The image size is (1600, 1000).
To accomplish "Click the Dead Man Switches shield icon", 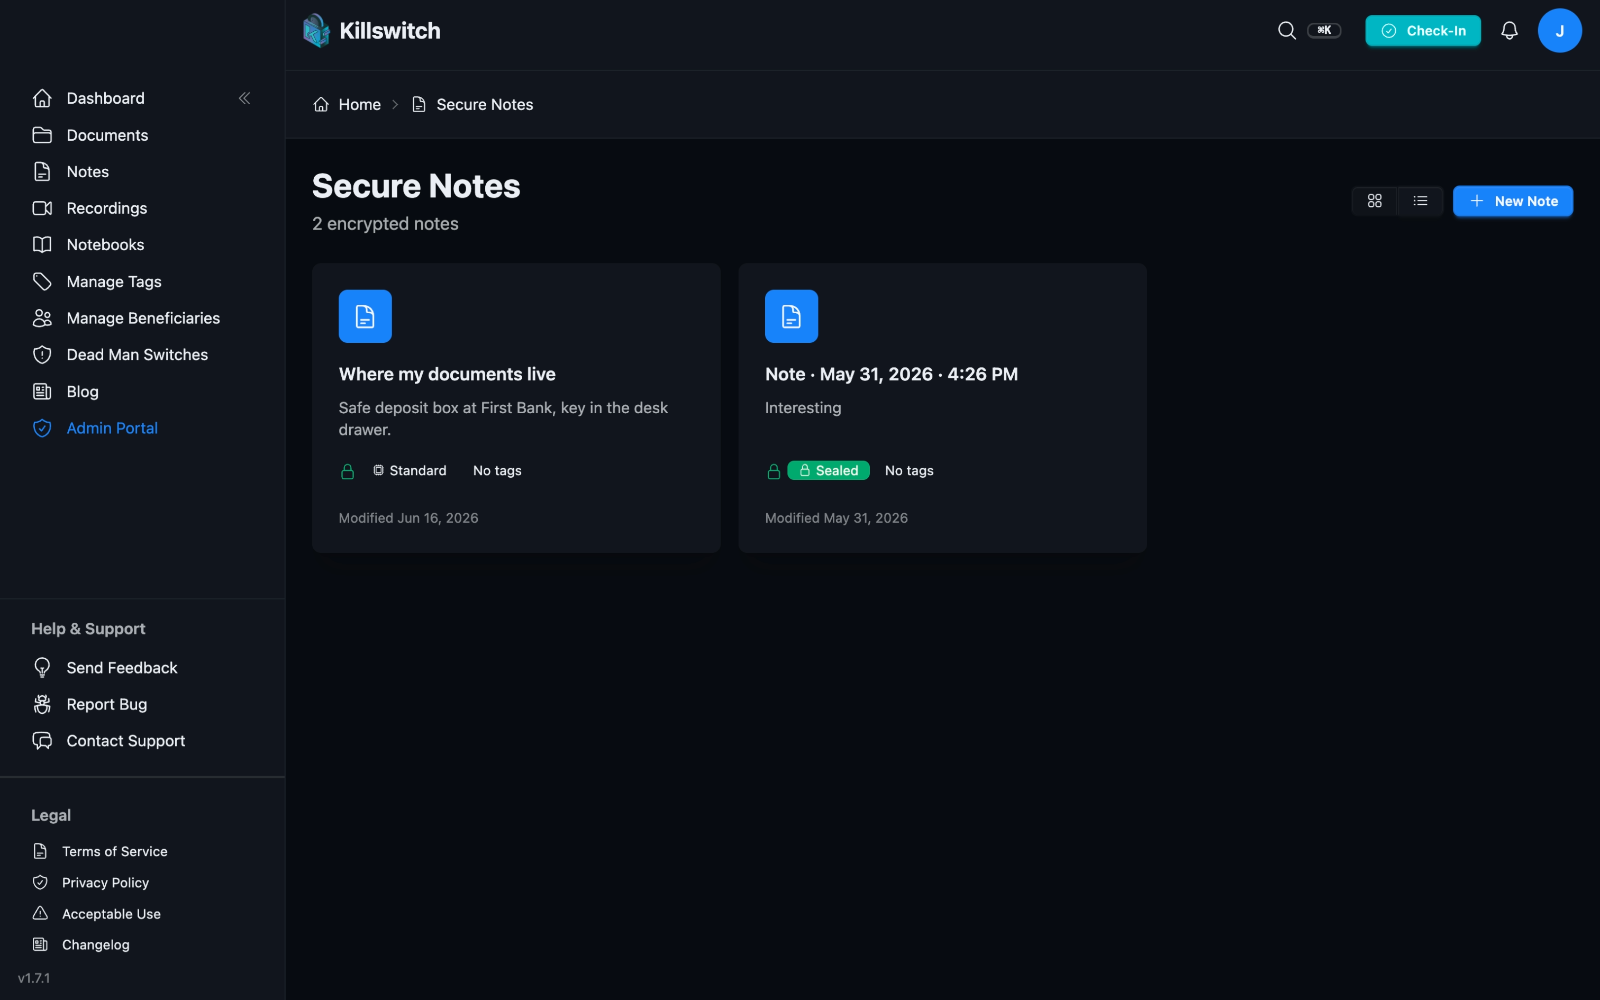I will (x=42, y=355).
